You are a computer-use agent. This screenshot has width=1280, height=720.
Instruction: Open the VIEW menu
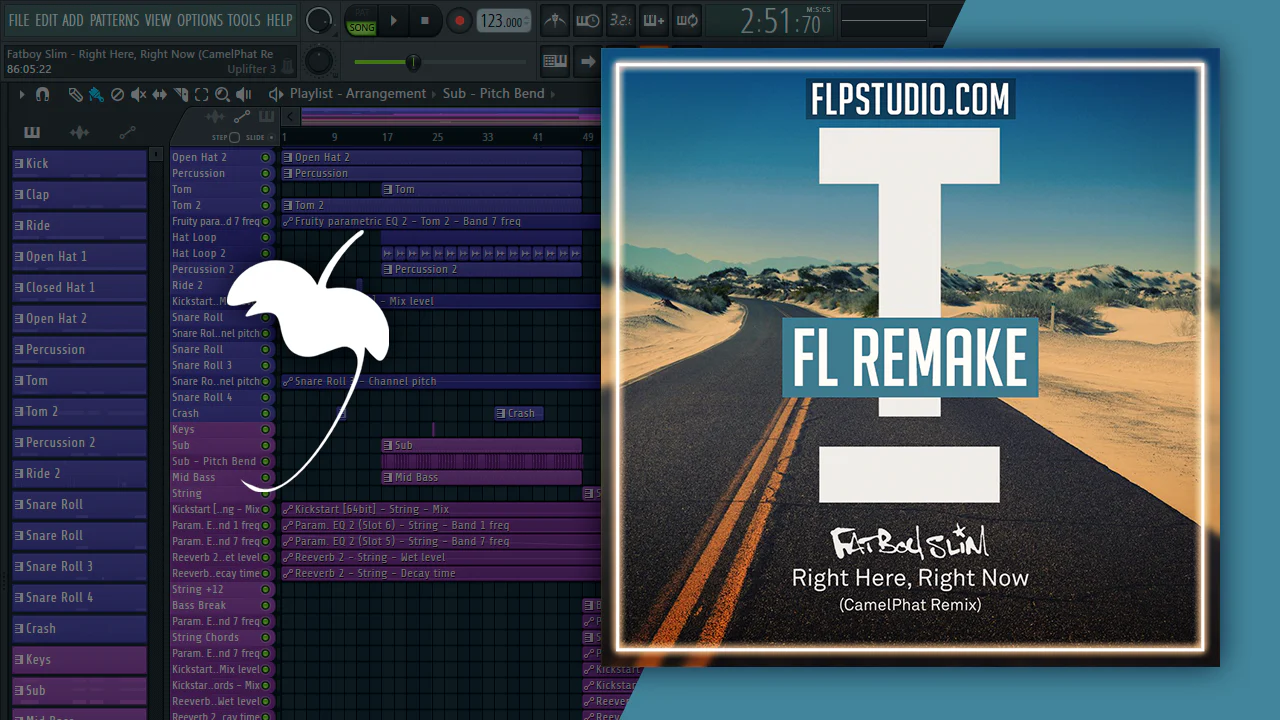(x=158, y=20)
